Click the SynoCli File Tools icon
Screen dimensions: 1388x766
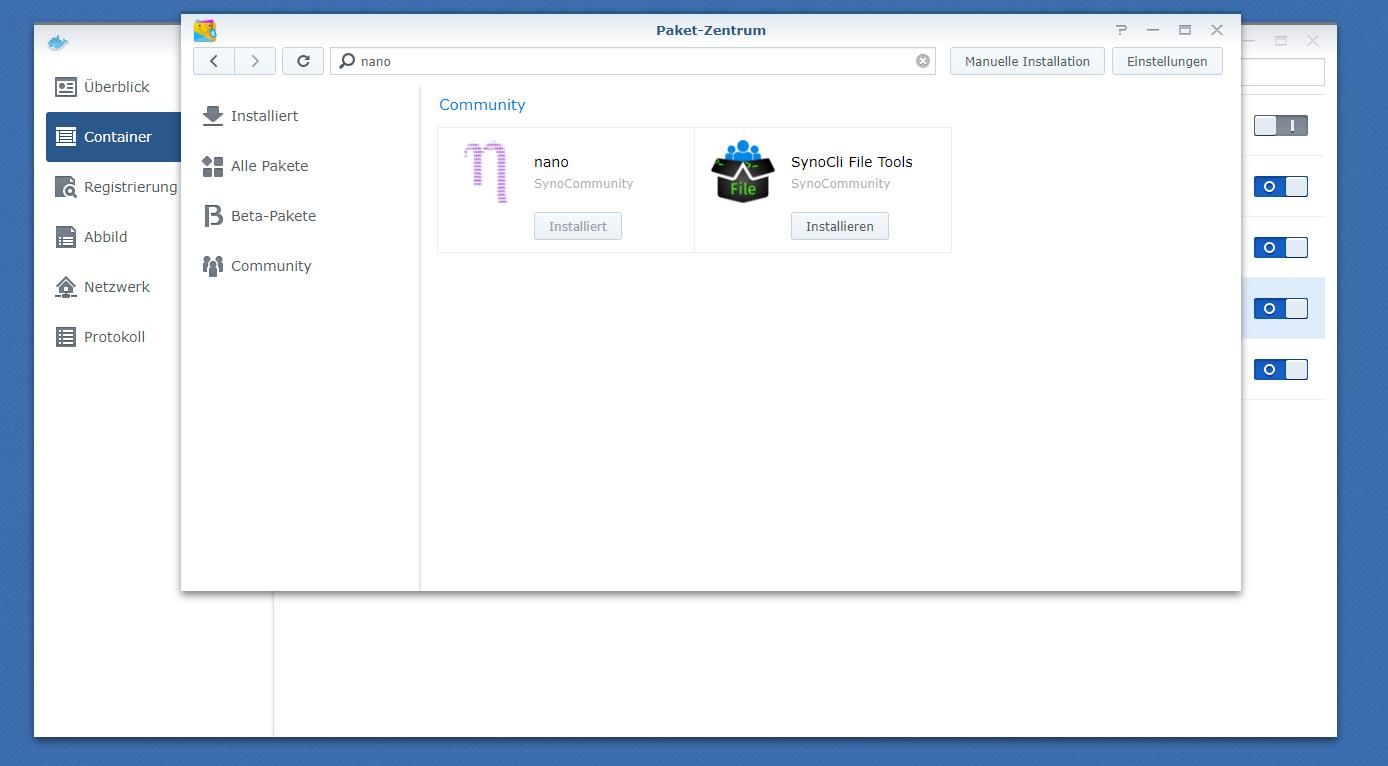743,171
